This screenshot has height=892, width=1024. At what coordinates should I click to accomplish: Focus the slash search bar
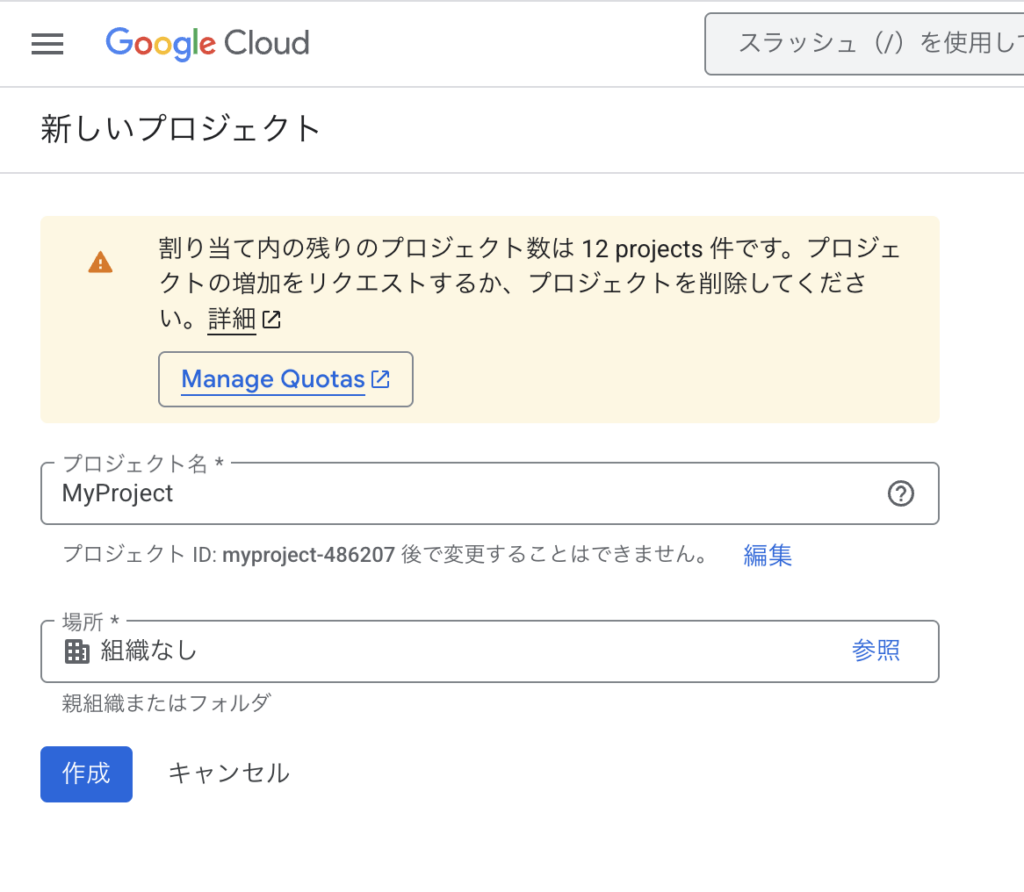[864, 44]
